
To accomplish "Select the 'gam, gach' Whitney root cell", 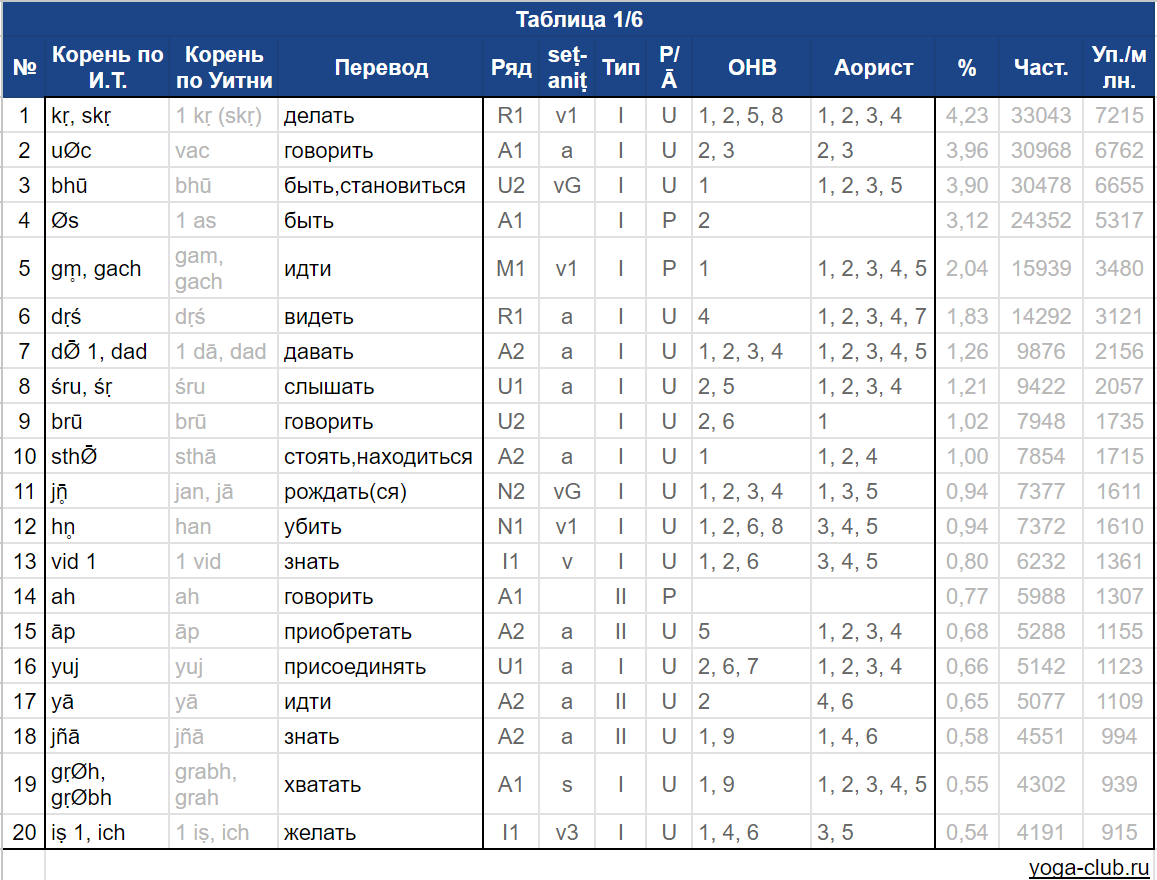I will (x=224, y=268).
